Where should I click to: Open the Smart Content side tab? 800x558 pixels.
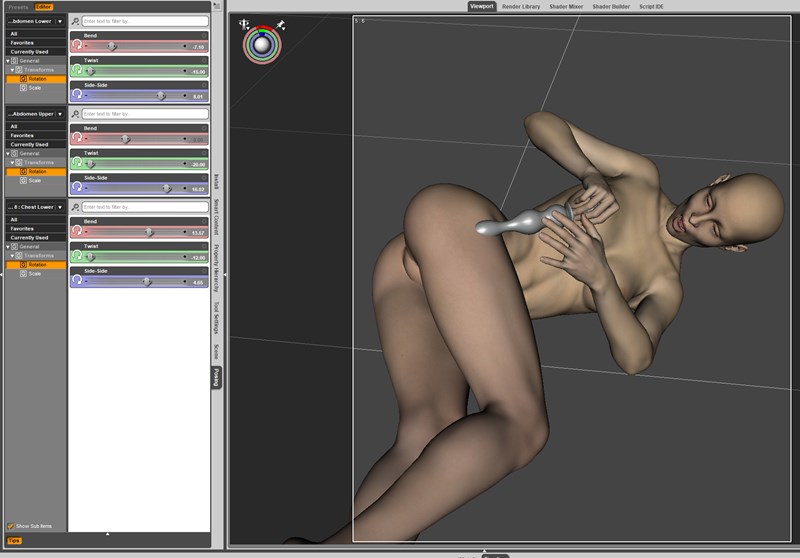[x=216, y=217]
